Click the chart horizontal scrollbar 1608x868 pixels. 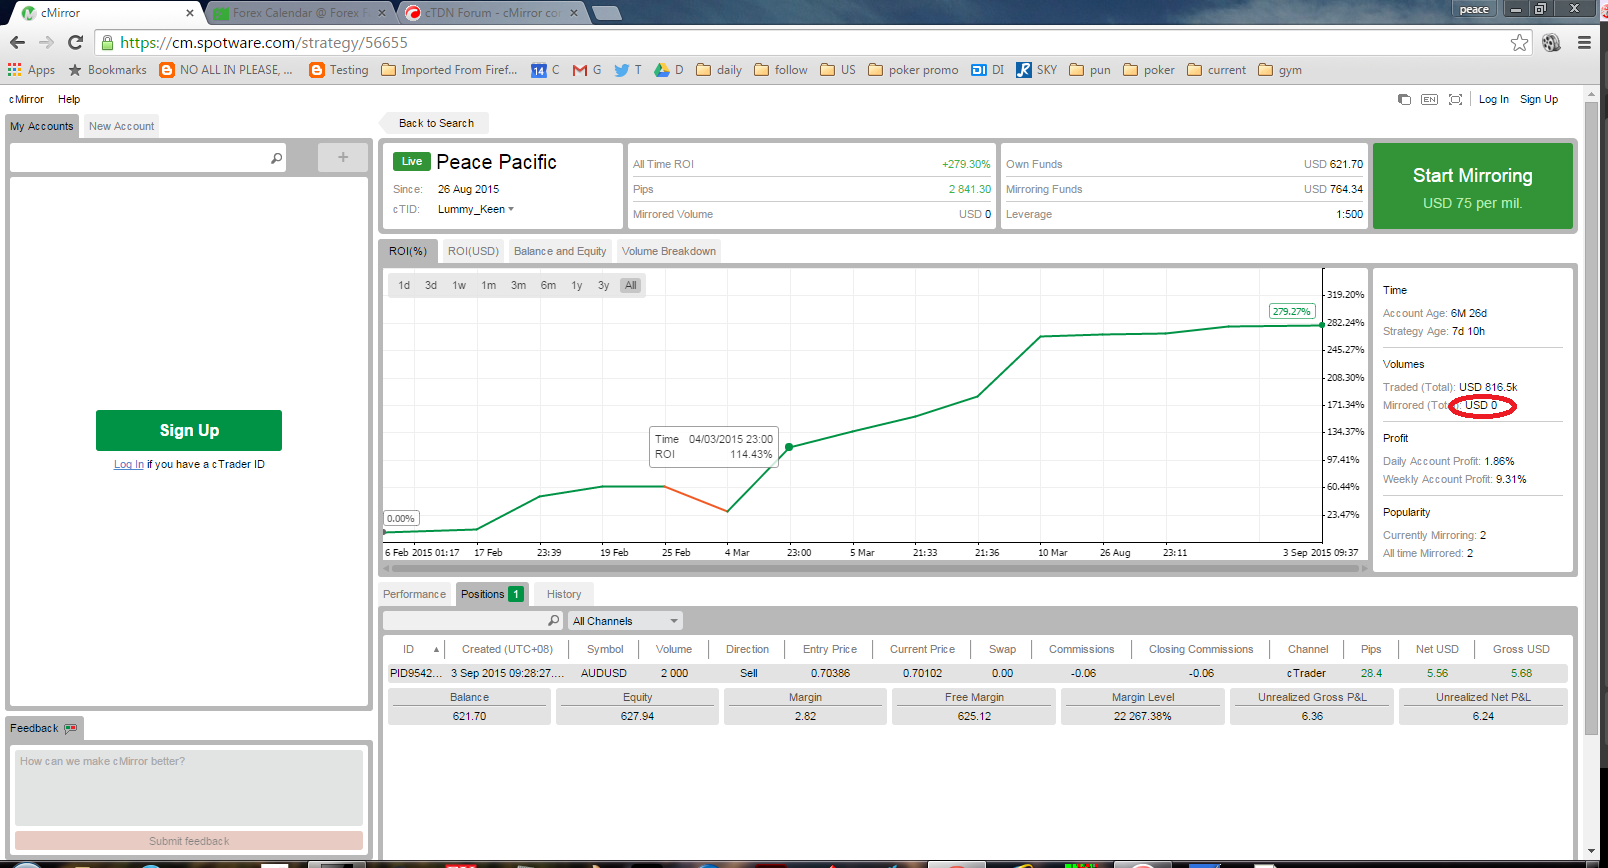point(874,568)
